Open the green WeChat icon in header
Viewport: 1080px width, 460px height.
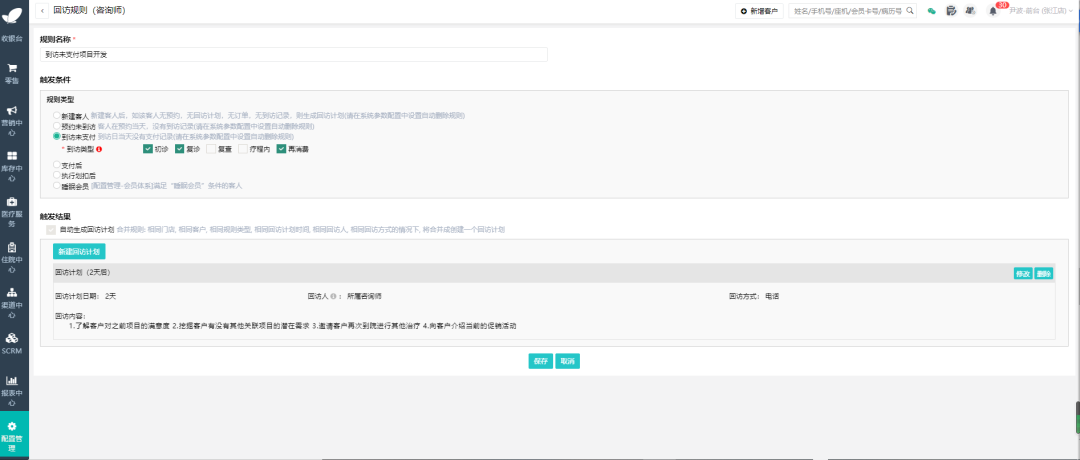point(932,11)
